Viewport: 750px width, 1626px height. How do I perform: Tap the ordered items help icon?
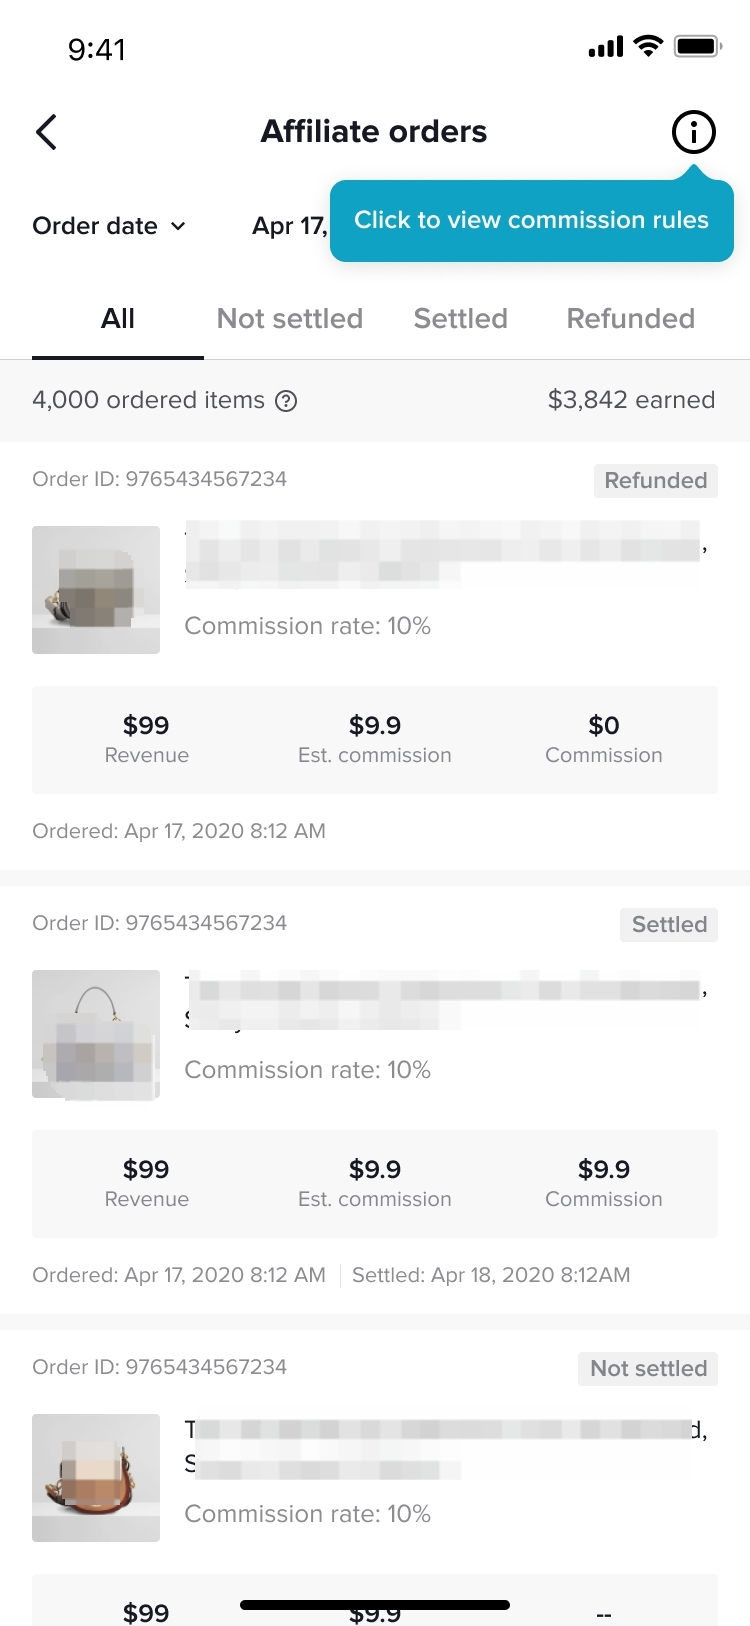click(x=286, y=401)
